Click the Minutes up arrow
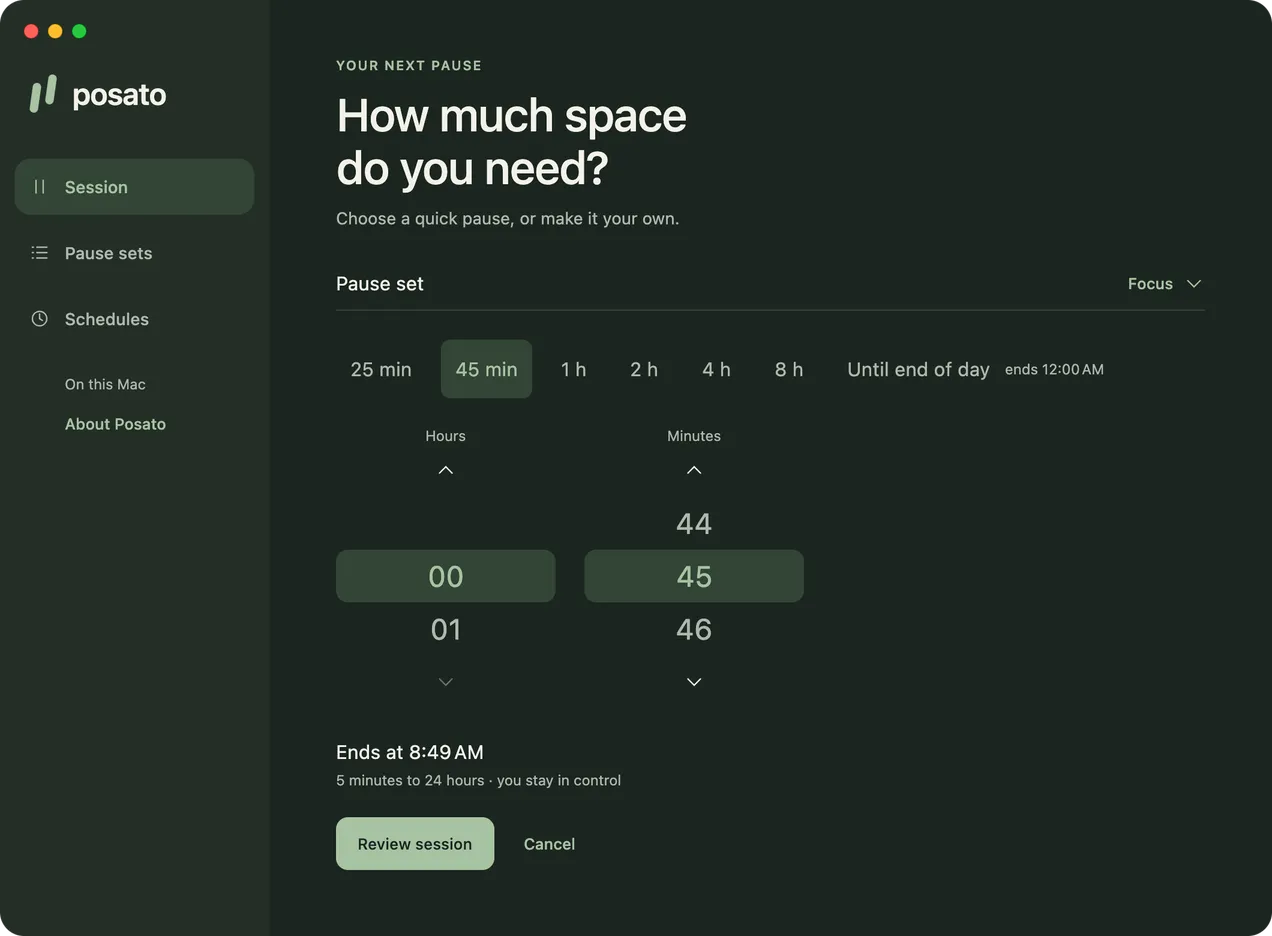This screenshot has width=1272, height=936. pyautogui.click(x=694, y=470)
